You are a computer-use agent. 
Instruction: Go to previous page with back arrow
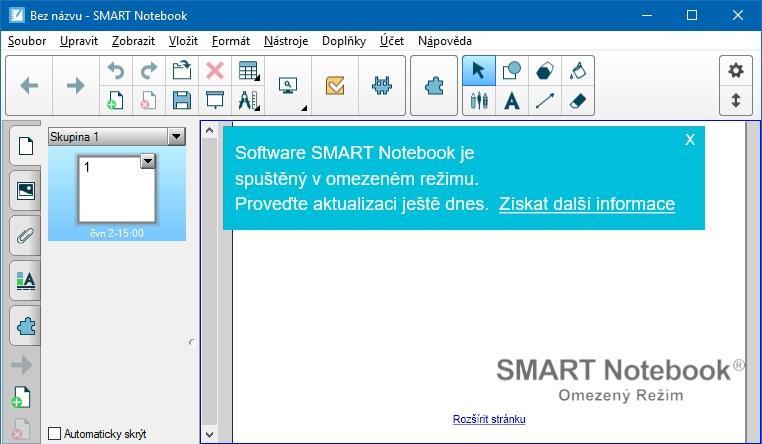(29, 86)
